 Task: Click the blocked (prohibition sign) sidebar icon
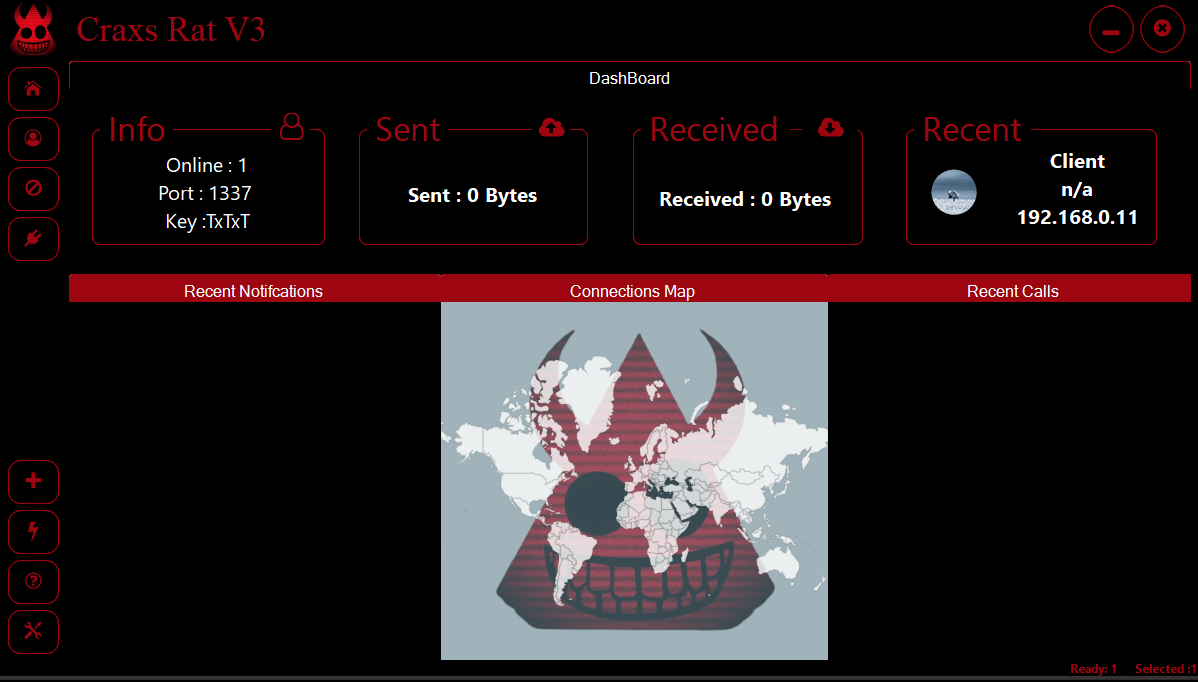click(x=33, y=188)
